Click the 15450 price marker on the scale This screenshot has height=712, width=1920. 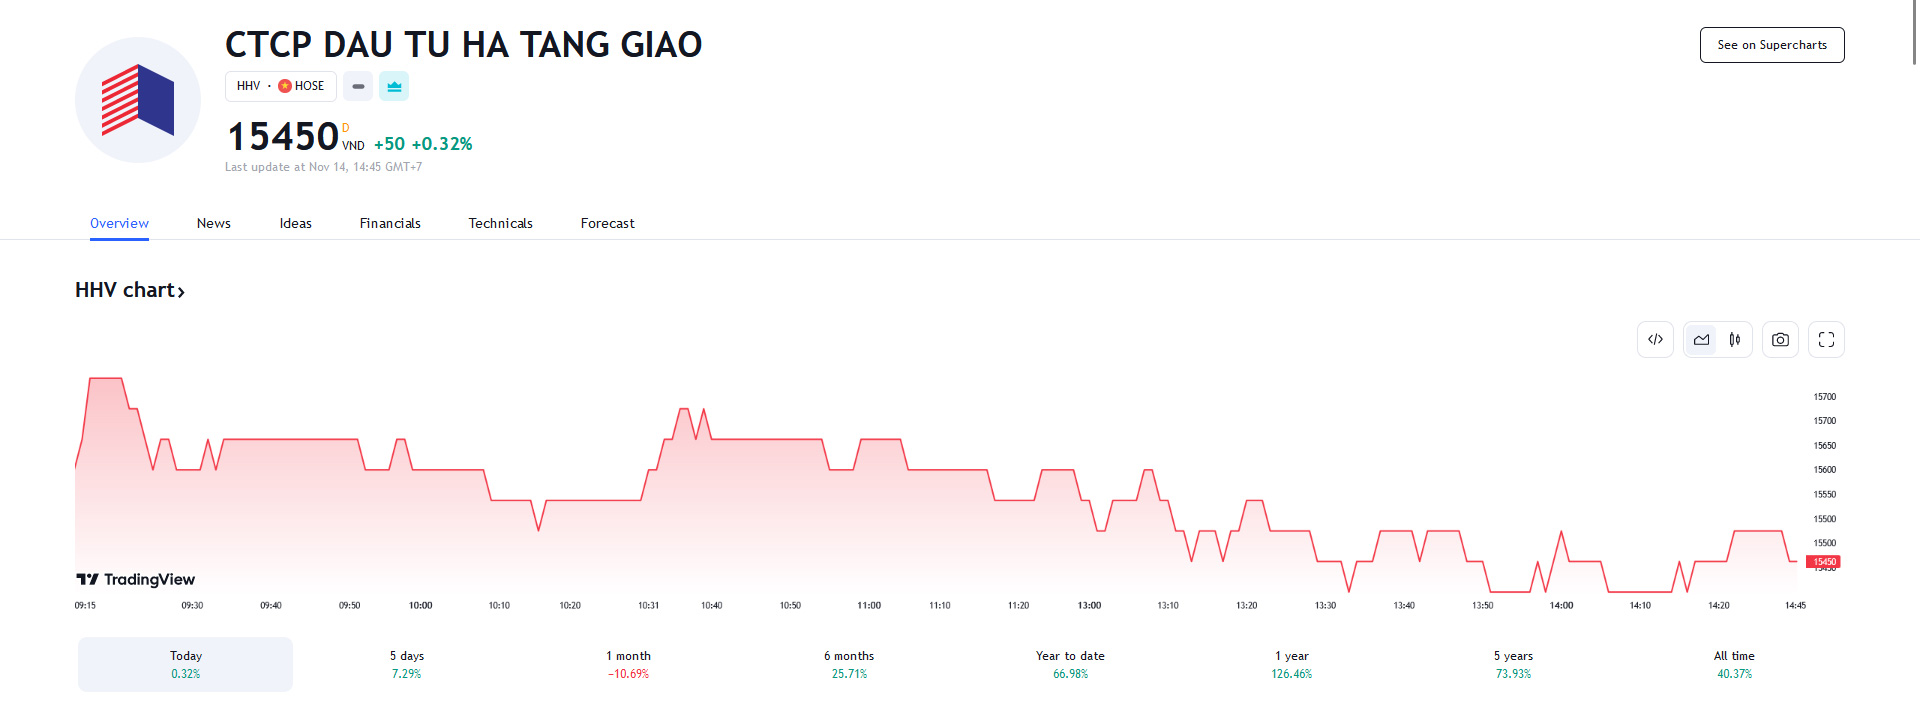click(x=1824, y=561)
